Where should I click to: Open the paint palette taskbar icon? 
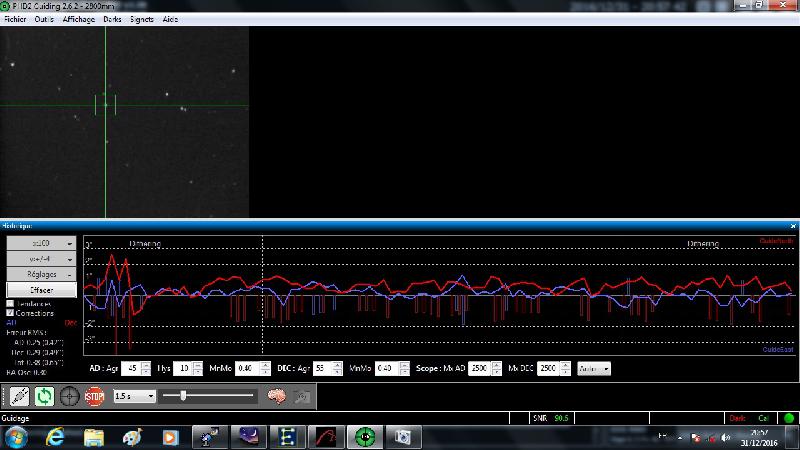pyautogui.click(x=133, y=438)
